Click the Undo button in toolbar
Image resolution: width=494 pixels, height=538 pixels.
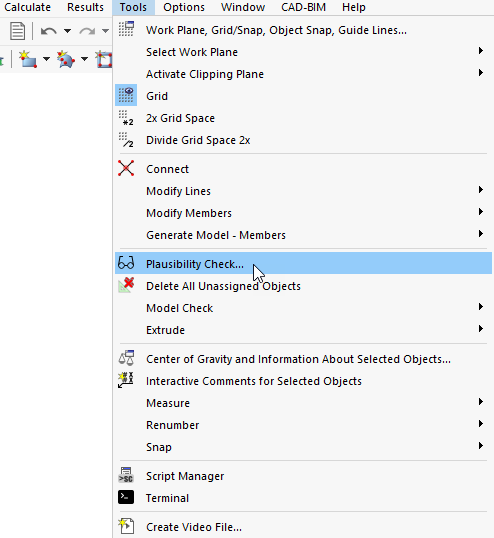click(49, 31)
